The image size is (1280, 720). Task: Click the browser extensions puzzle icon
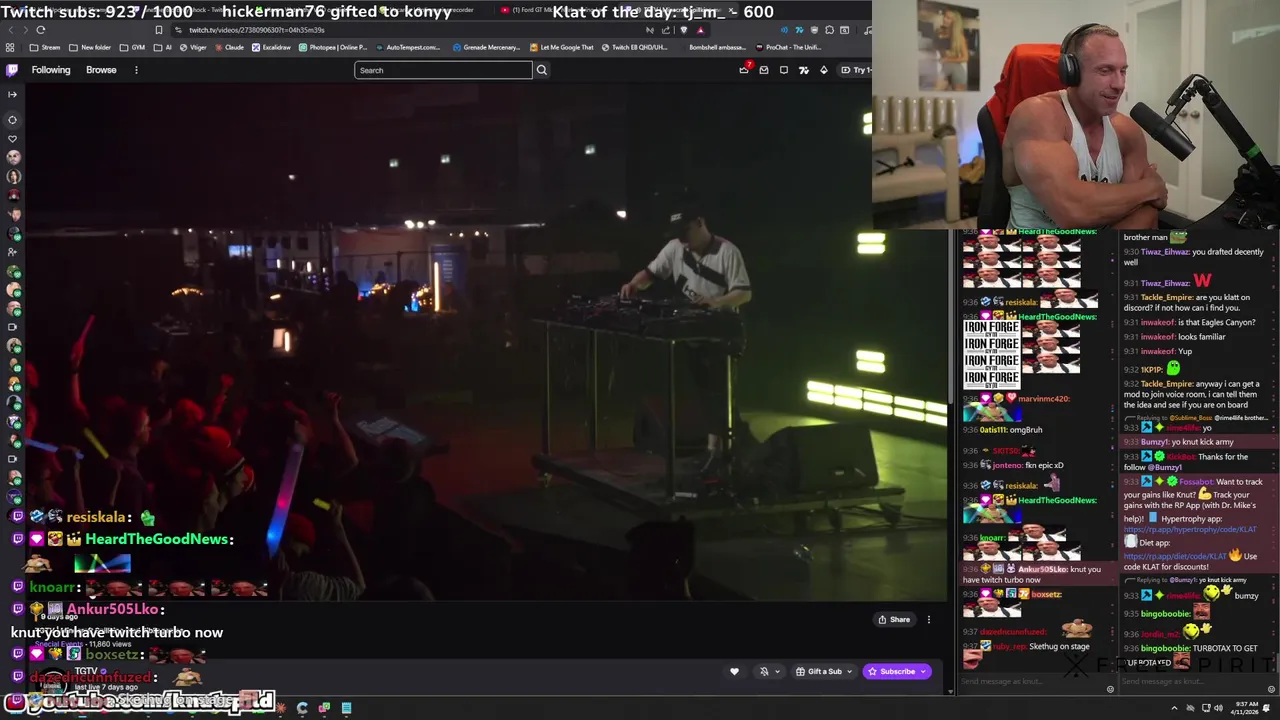click(x=829, y=30)
